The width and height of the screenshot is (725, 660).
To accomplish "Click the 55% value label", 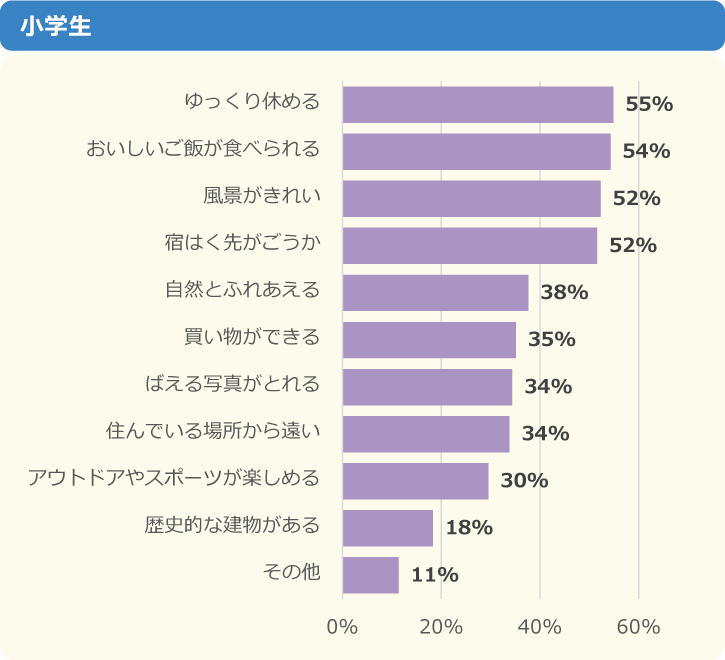I will pos(649,104).
